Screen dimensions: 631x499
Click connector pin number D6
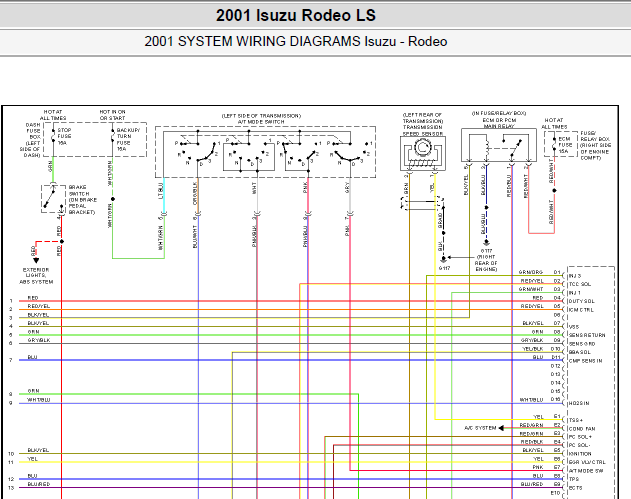coord(557,315)
